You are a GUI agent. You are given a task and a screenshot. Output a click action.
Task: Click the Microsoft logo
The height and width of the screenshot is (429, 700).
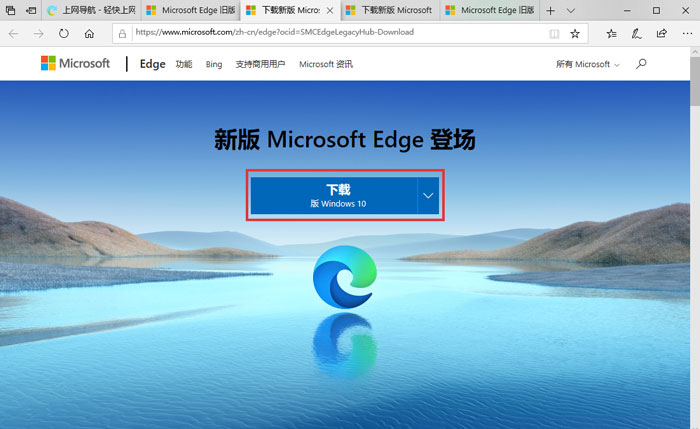click(x=75, y=63)
